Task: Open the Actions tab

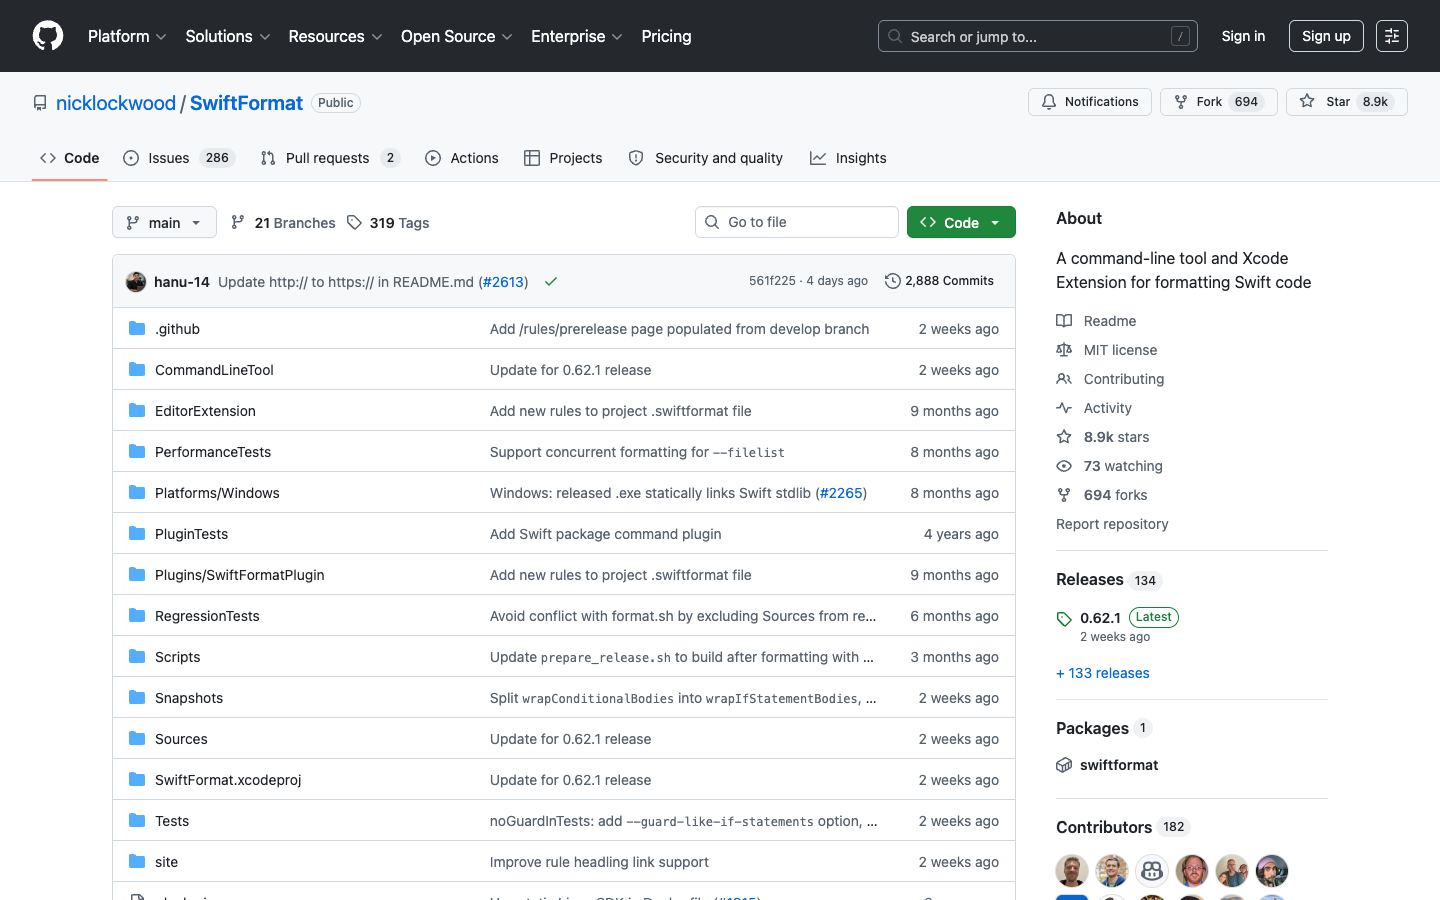Action: pos(462,158)
